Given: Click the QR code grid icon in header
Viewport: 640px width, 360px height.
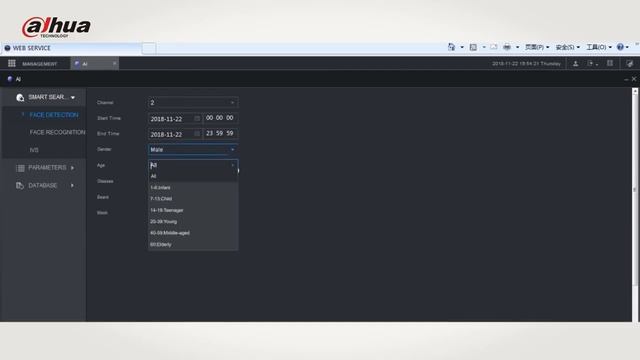Looking at the screenshot, I should (x=610, y=63).
